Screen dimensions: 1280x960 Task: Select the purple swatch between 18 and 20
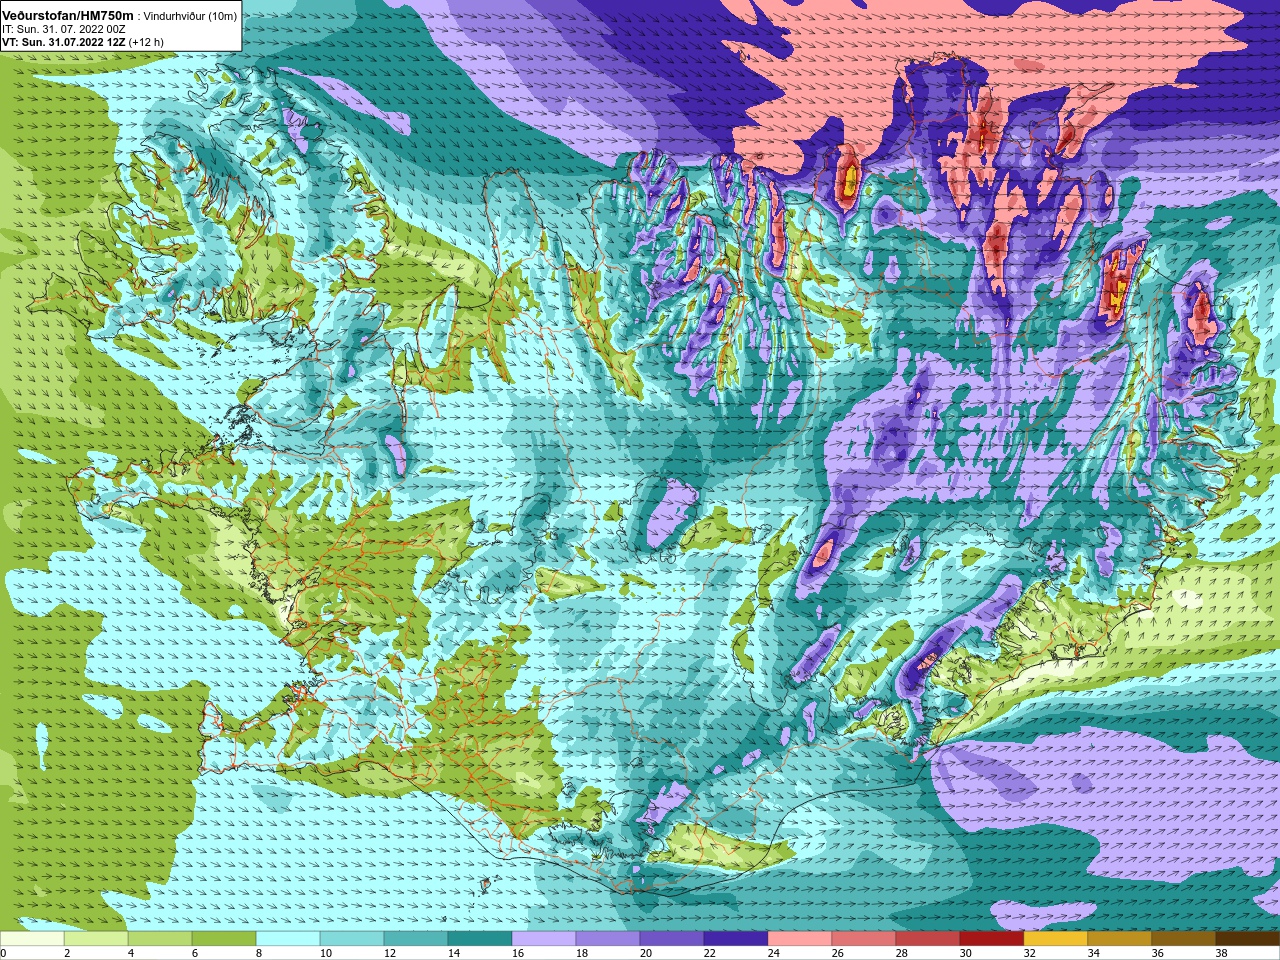pyautogui.click(x=608, y=938)
